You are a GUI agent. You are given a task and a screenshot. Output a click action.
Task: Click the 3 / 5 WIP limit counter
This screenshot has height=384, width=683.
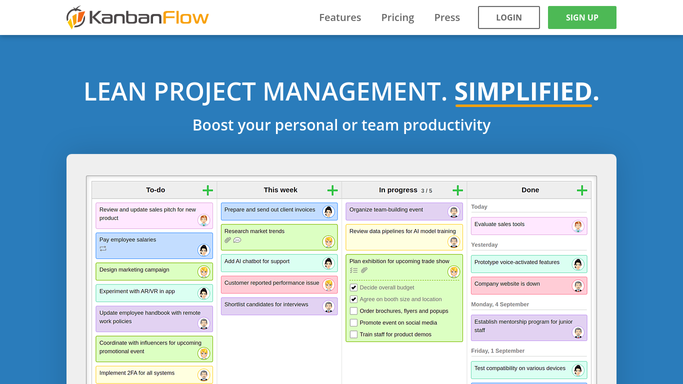(426, 191)
